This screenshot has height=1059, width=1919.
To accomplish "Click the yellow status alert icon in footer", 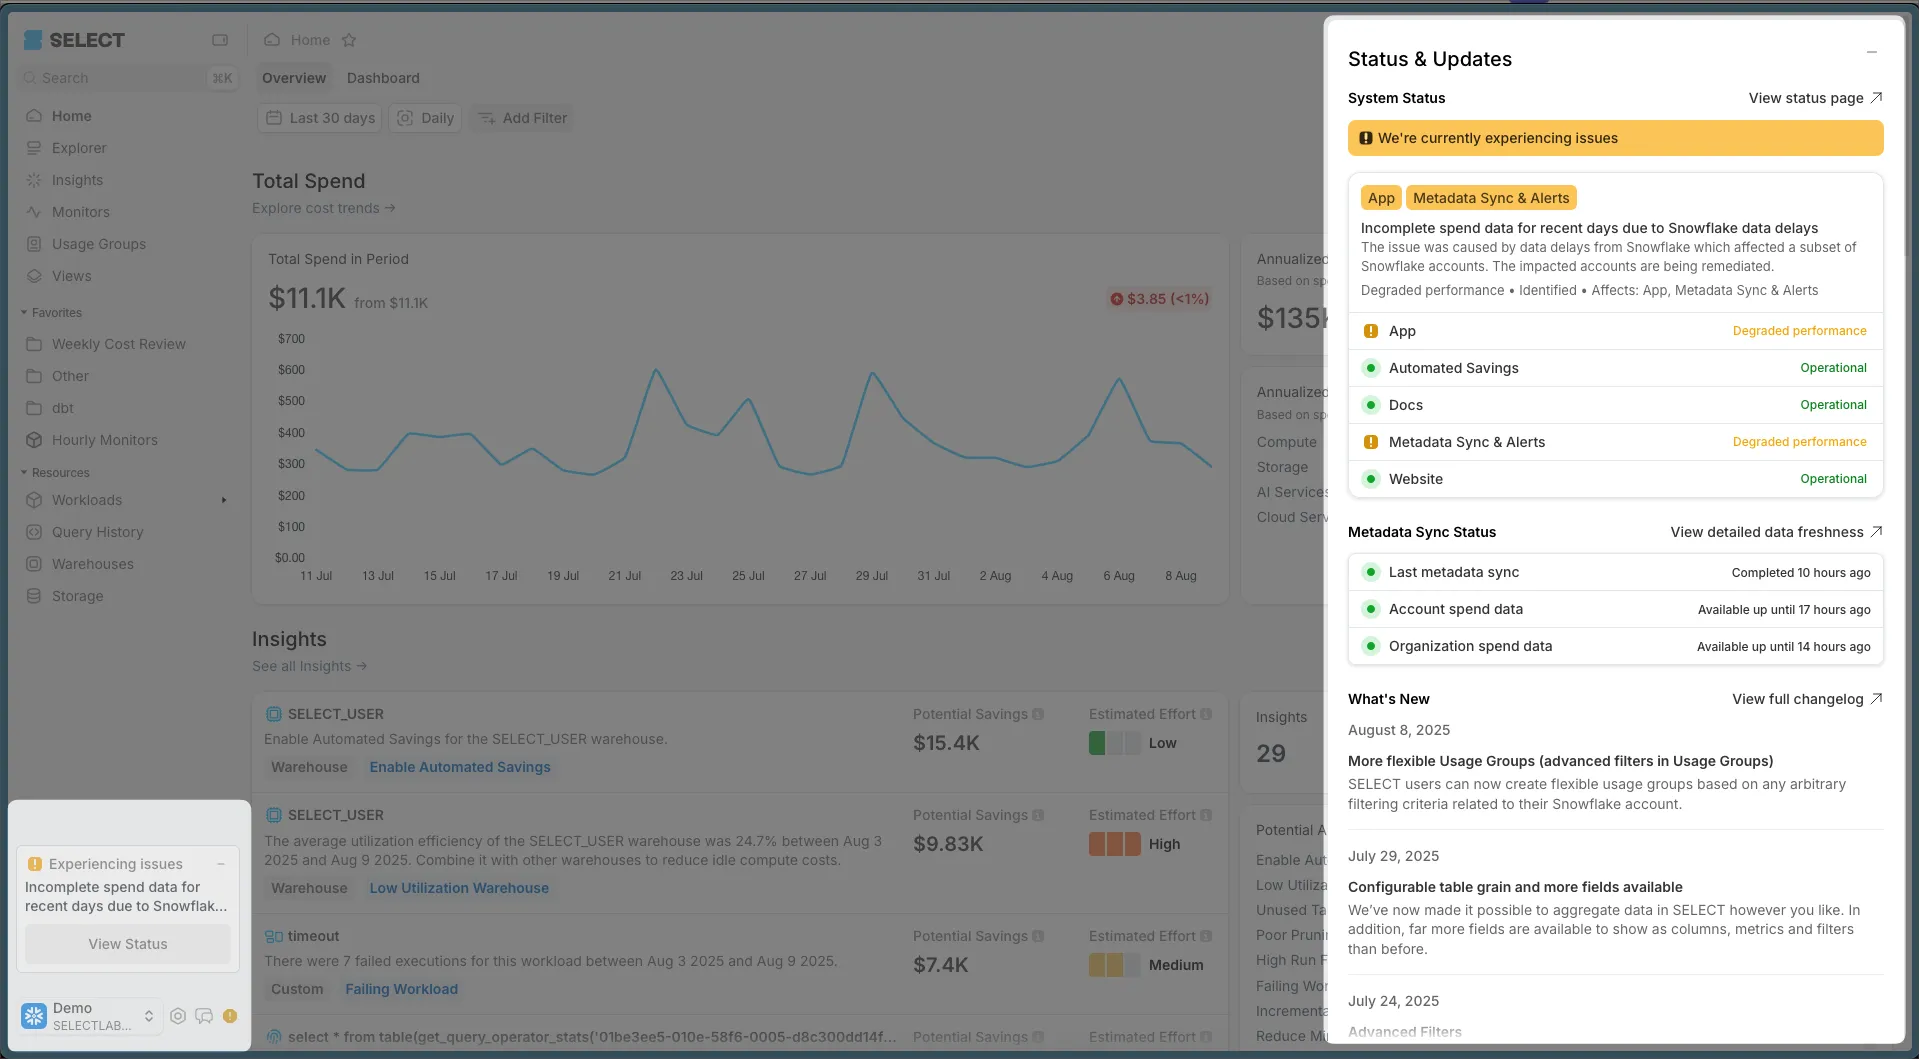I will click(x=230, y=1016).
